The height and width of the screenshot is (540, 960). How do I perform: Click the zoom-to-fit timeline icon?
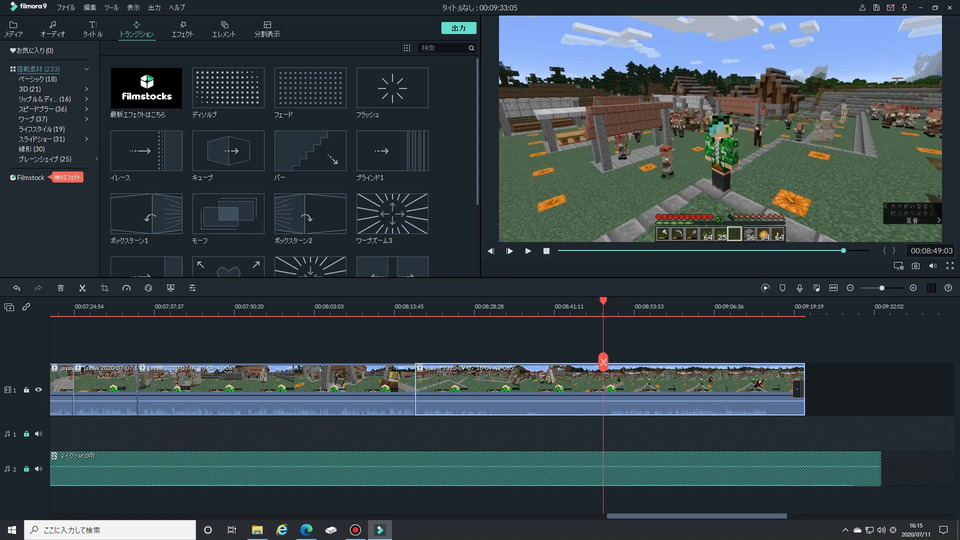[x=833, y=288]
